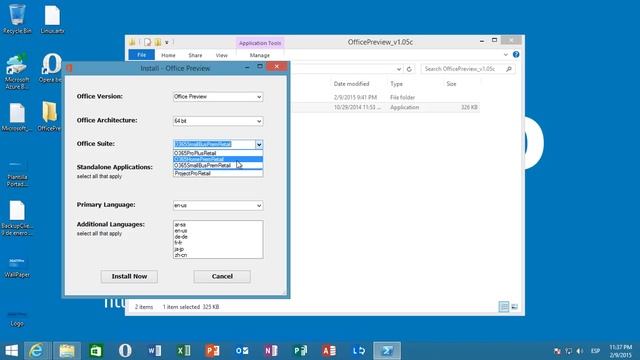Open PowerPoint from the taskbar

click(212, 351)
